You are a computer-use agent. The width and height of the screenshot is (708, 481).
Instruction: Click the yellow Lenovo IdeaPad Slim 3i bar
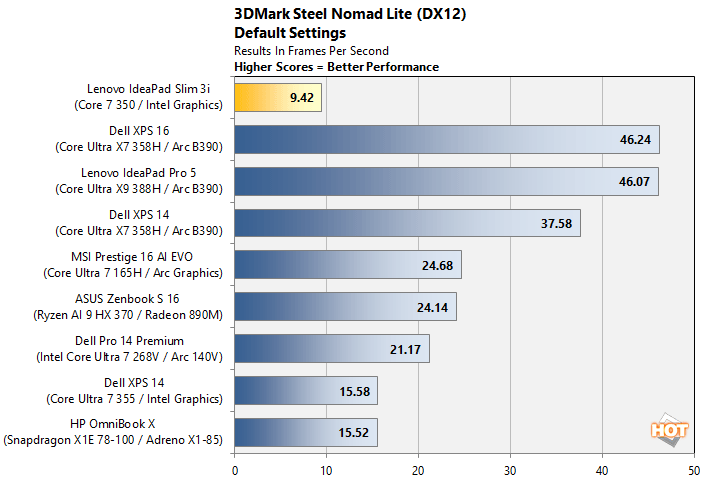point(278,98)
